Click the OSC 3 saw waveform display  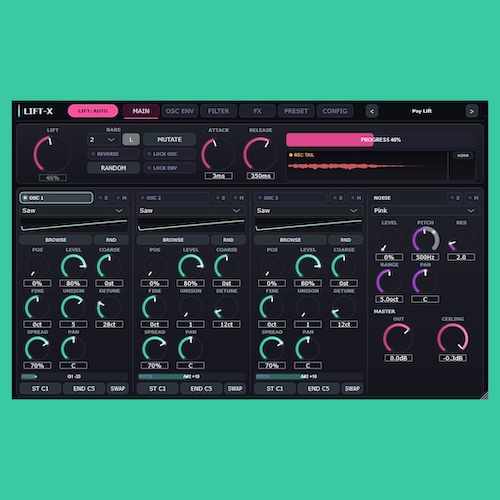point(308,225)
